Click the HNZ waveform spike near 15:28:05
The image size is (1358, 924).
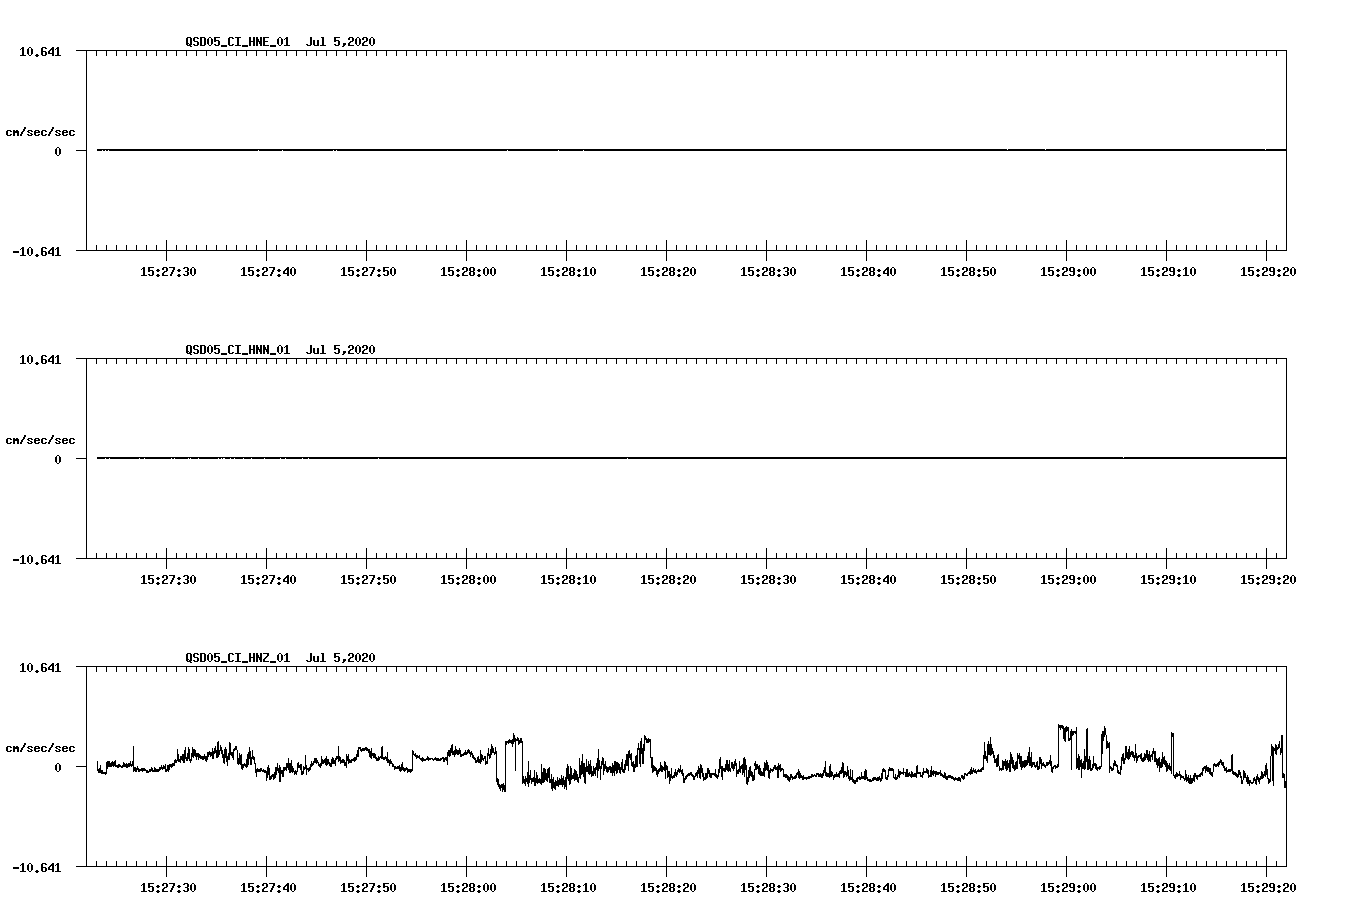point(514,740)
